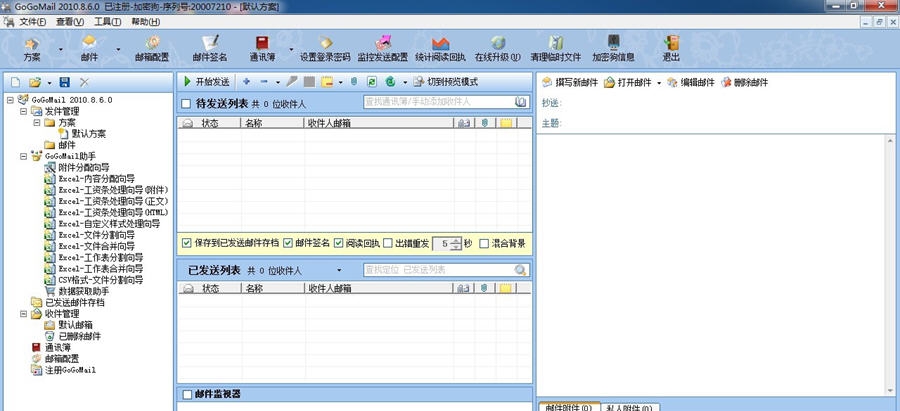Toggle 保存到已发送邮件存档 checkbox
Screen dimensions: 900x411
[186, 243]
